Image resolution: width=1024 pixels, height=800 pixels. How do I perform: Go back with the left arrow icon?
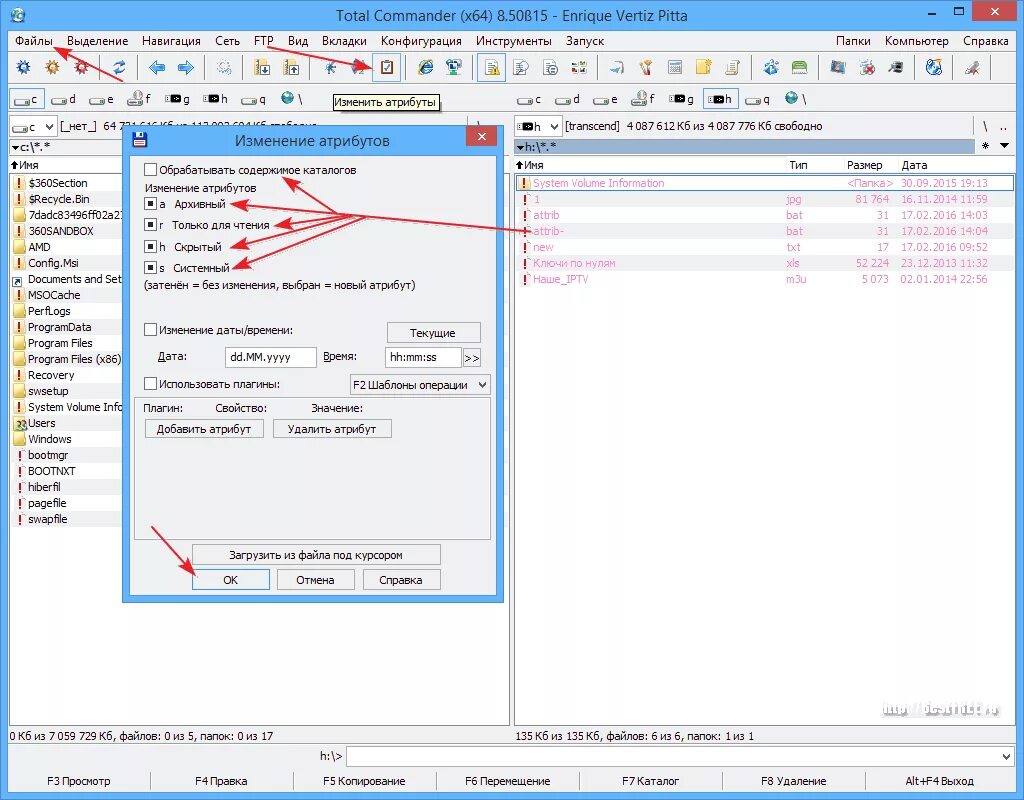pos(157,67)
